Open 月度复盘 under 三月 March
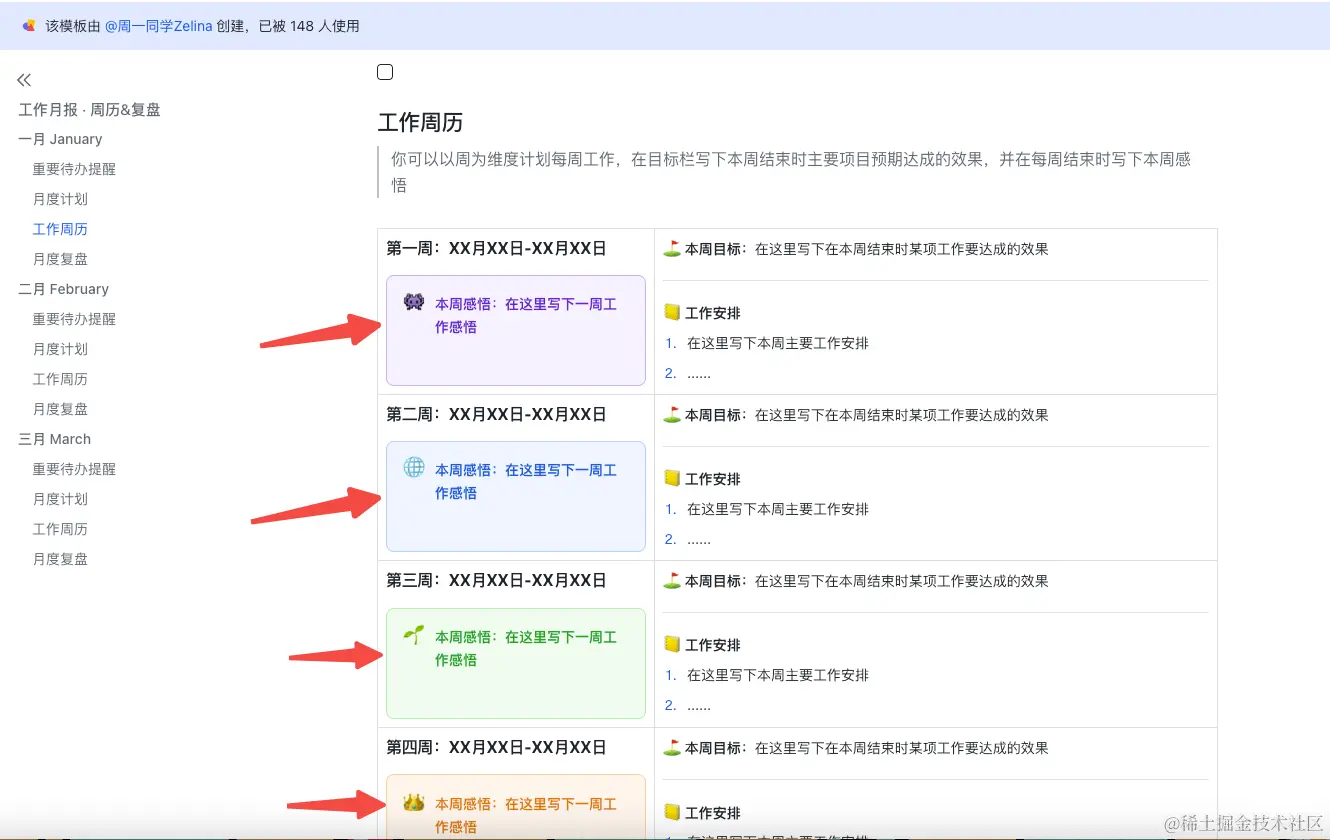The height and width of the screenshot is (840, 1330). 60,559
